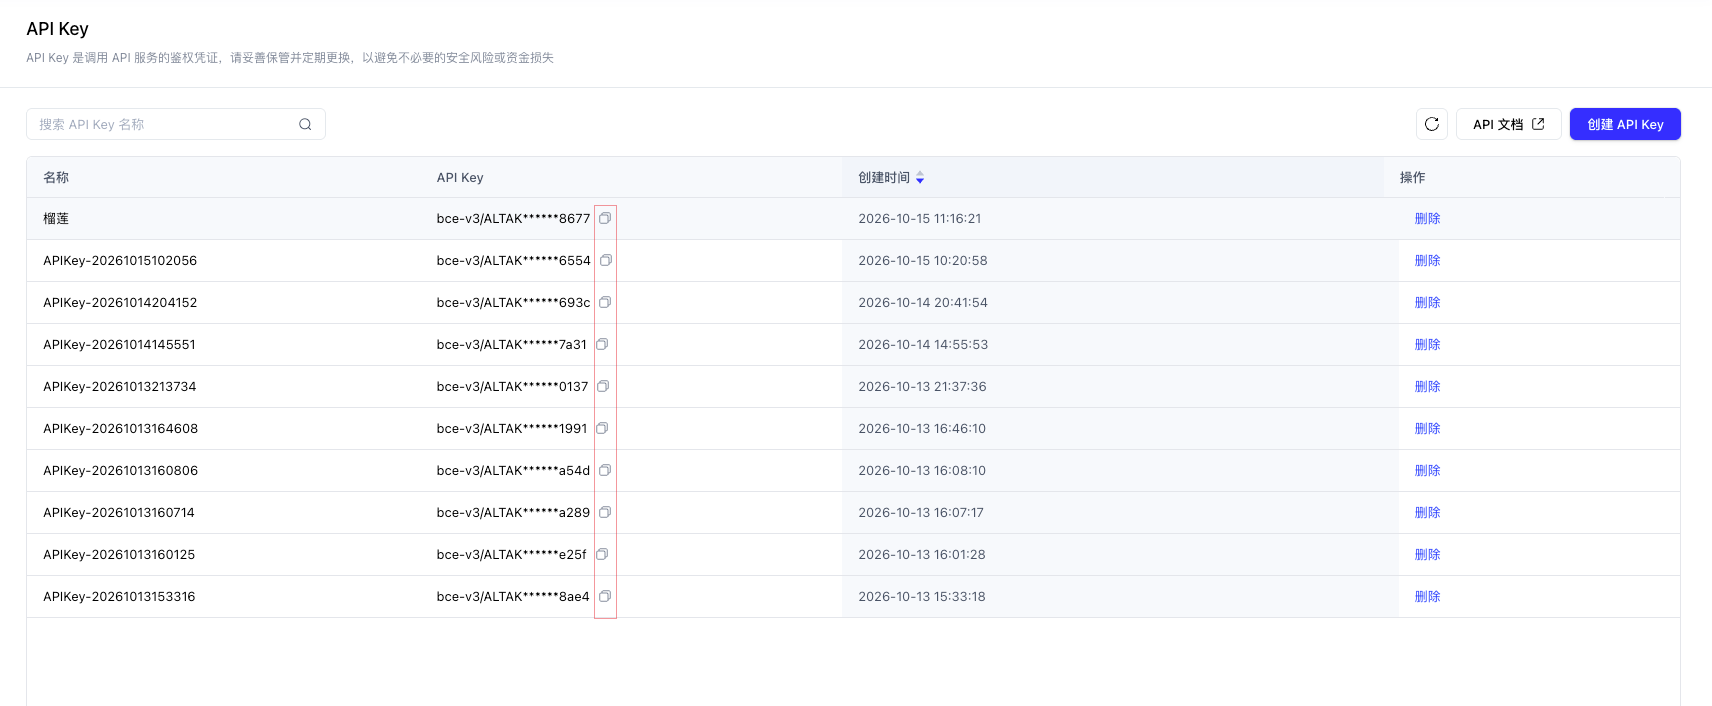The image size is (1712, 706).
Task: Select the name APIKey-20261015102056
Action: coord(120,261)
